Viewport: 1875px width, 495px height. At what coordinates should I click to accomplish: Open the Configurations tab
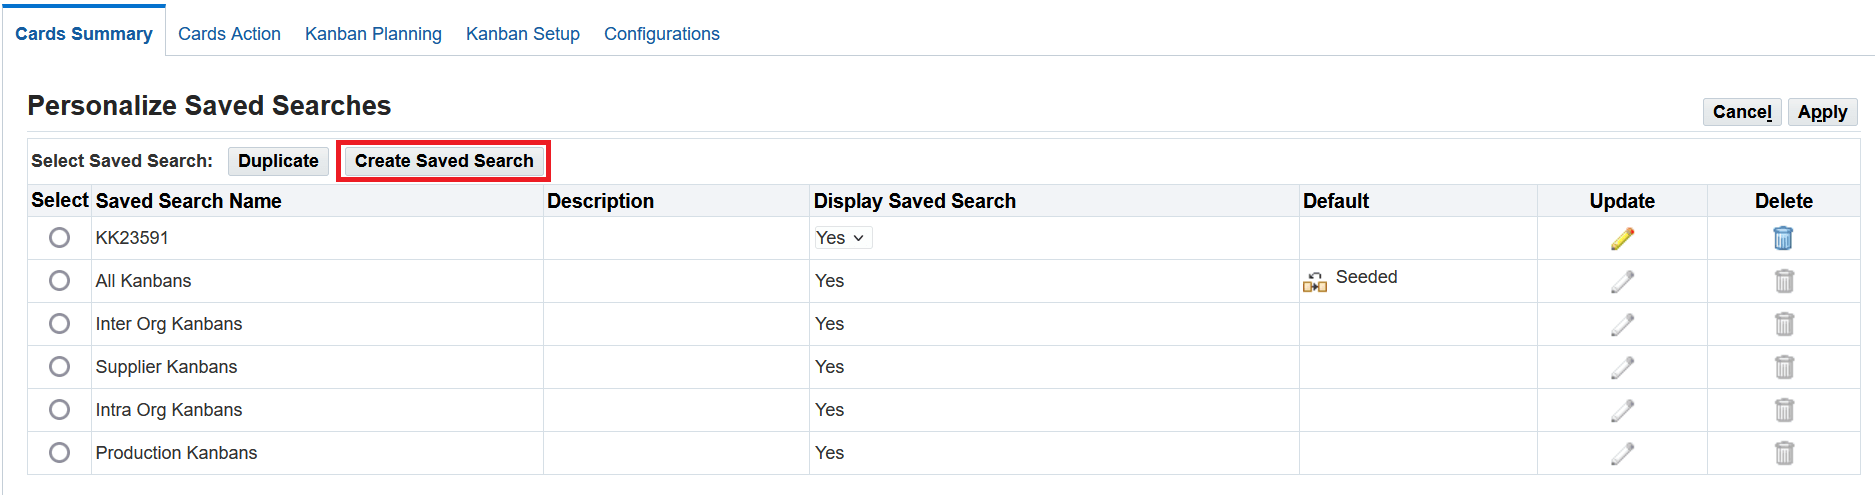662,34
